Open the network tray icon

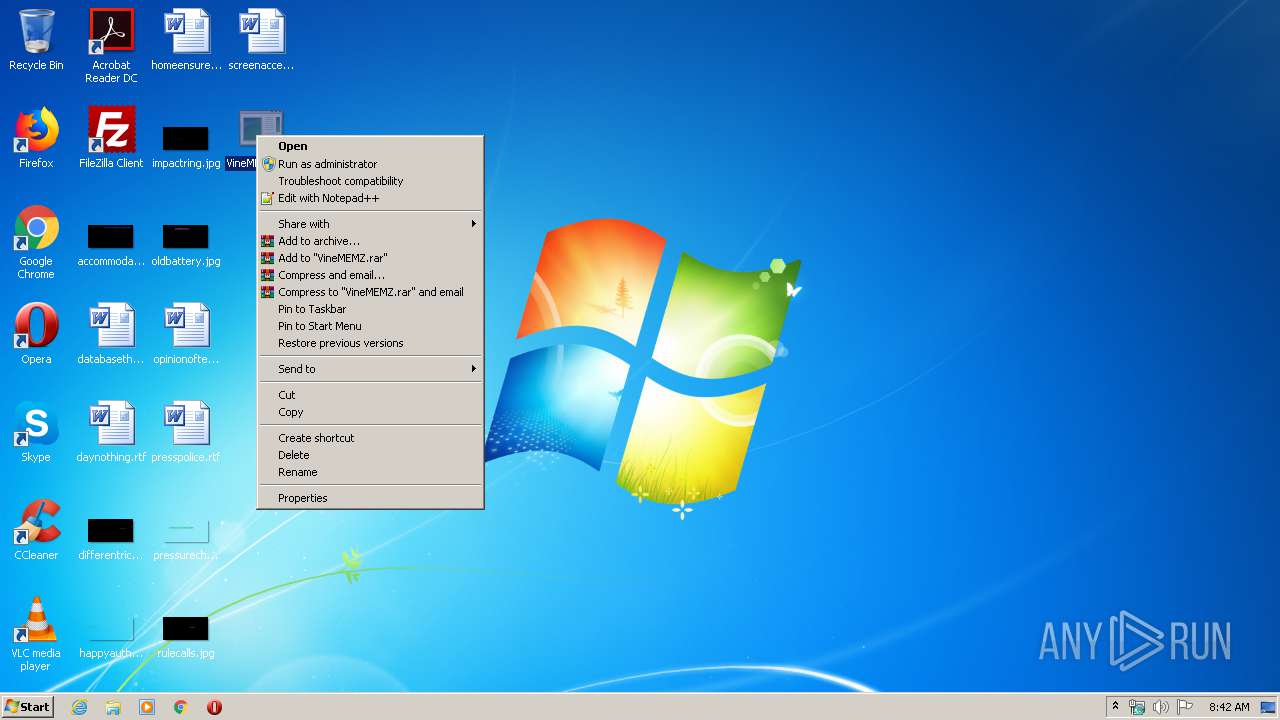point(1137,707)
